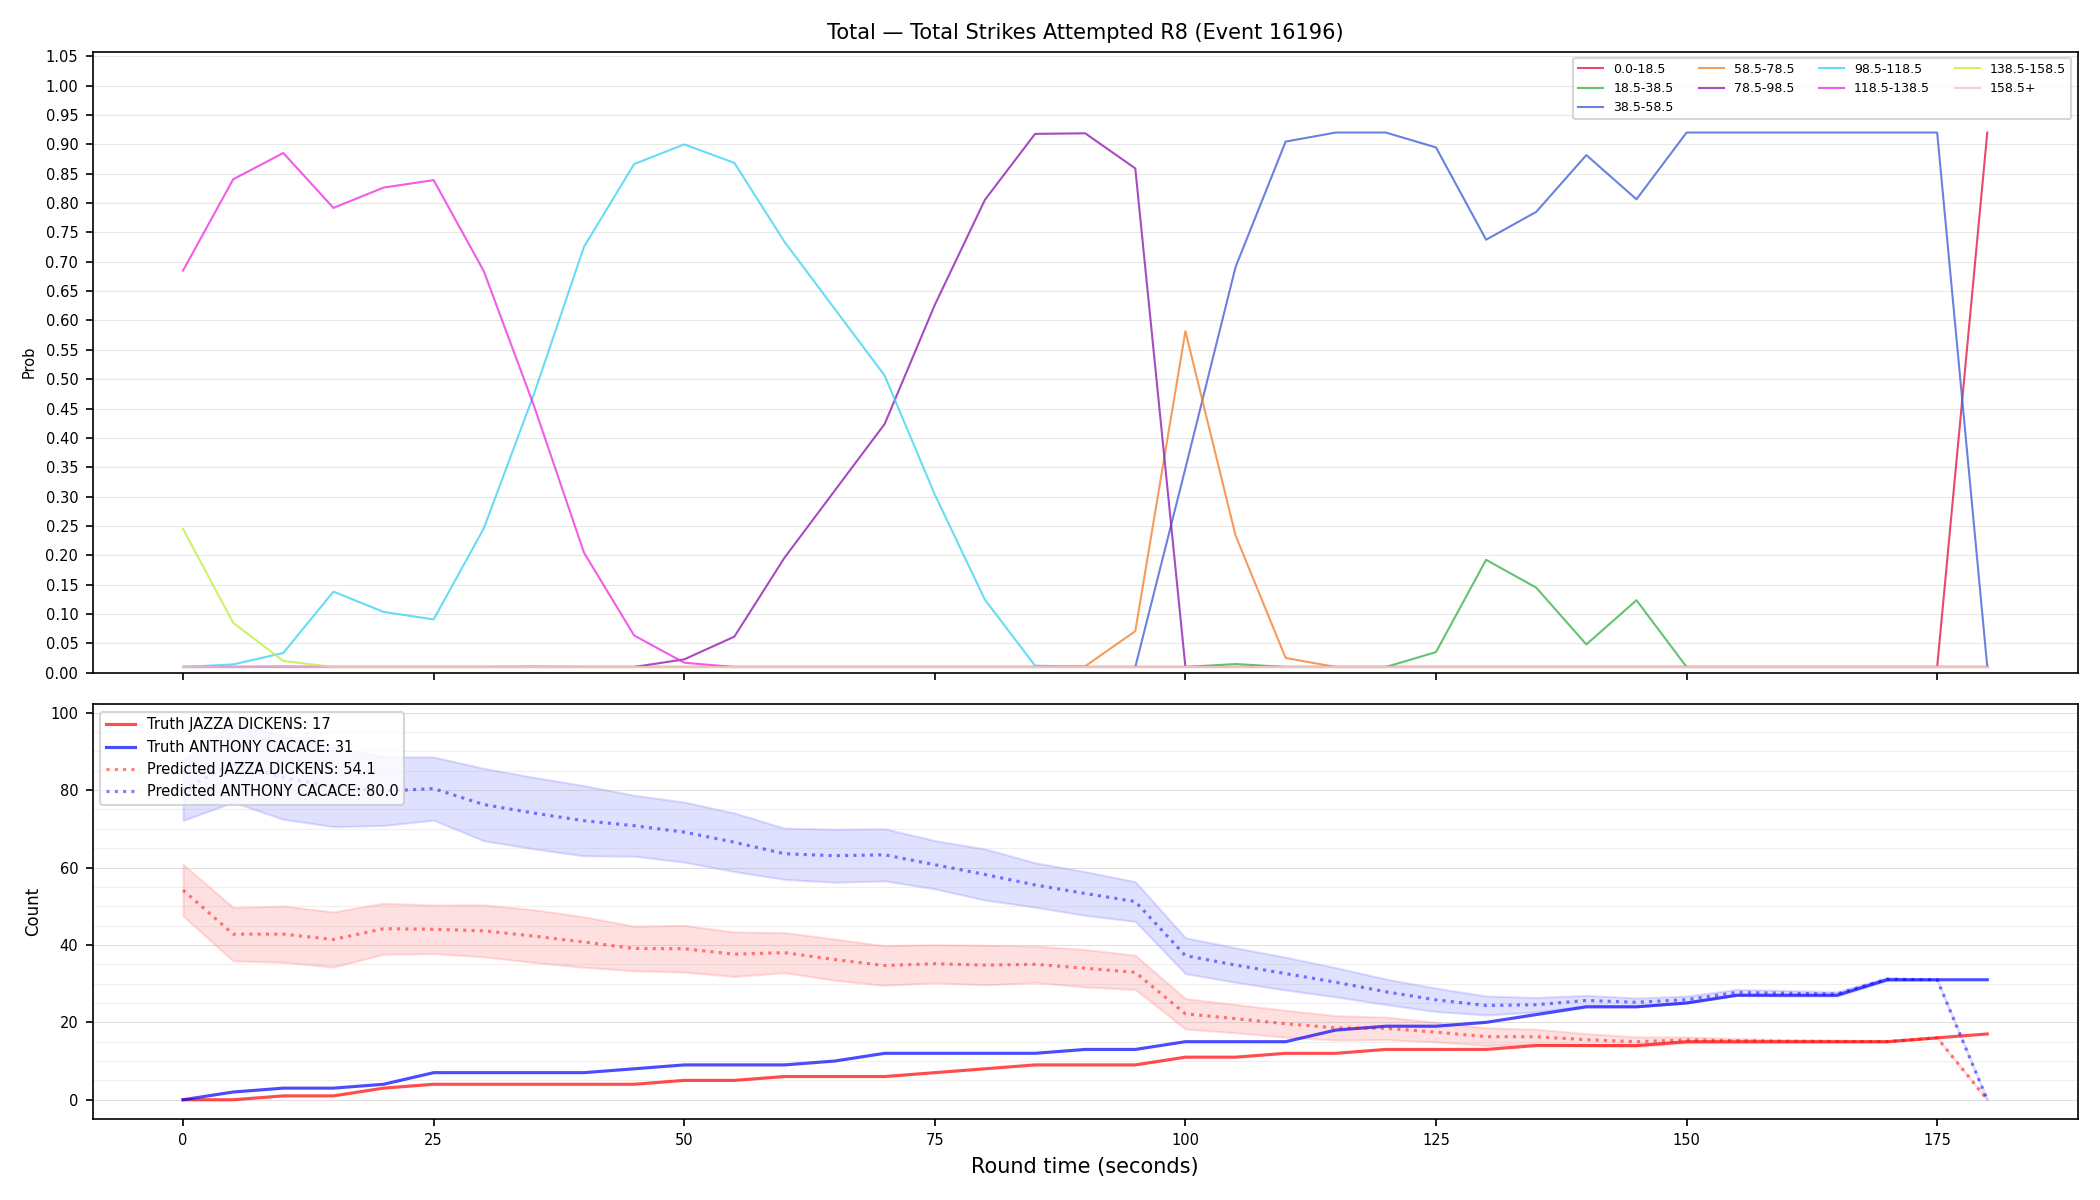The image size is (2100, 1200).
Task: Click the '25' tick on the round time axis
Action: [x=433, y=1139]
